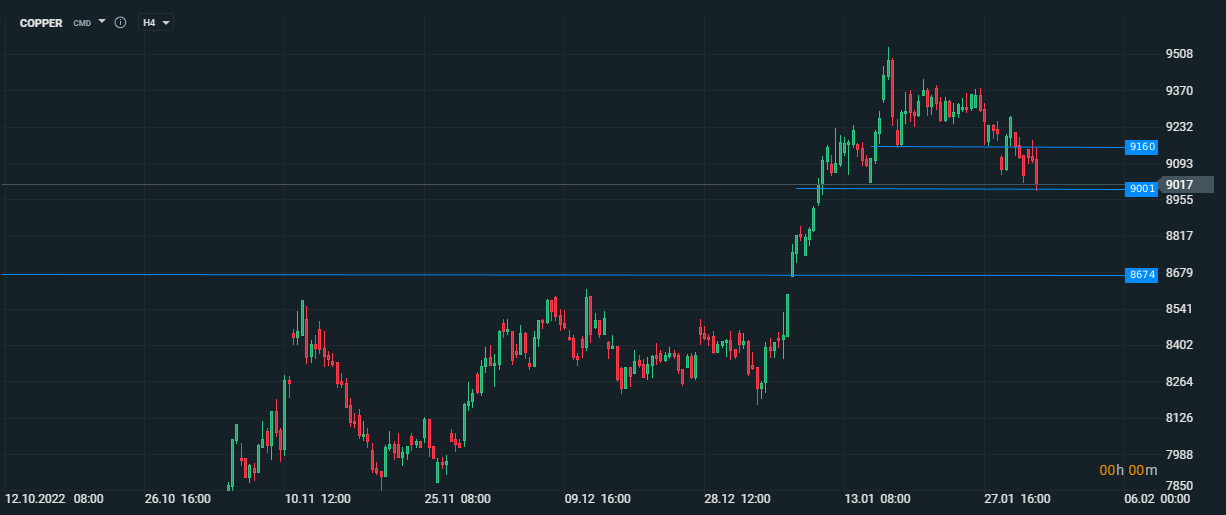The width and height of the screenshot is (1226, 515).
Task: Click the CMD asset class label
Action: 82,22
